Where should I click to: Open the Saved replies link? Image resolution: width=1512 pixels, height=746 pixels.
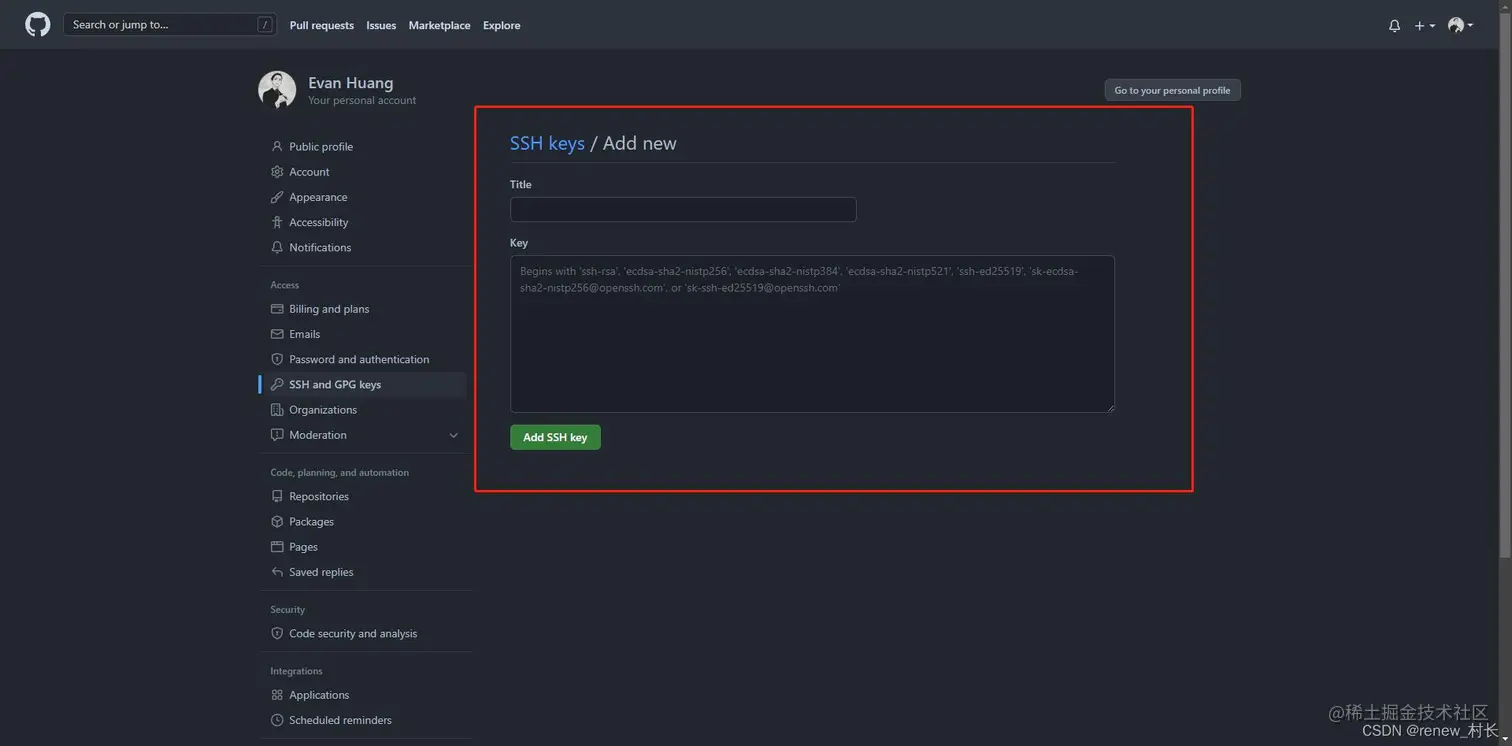(321, 572)
